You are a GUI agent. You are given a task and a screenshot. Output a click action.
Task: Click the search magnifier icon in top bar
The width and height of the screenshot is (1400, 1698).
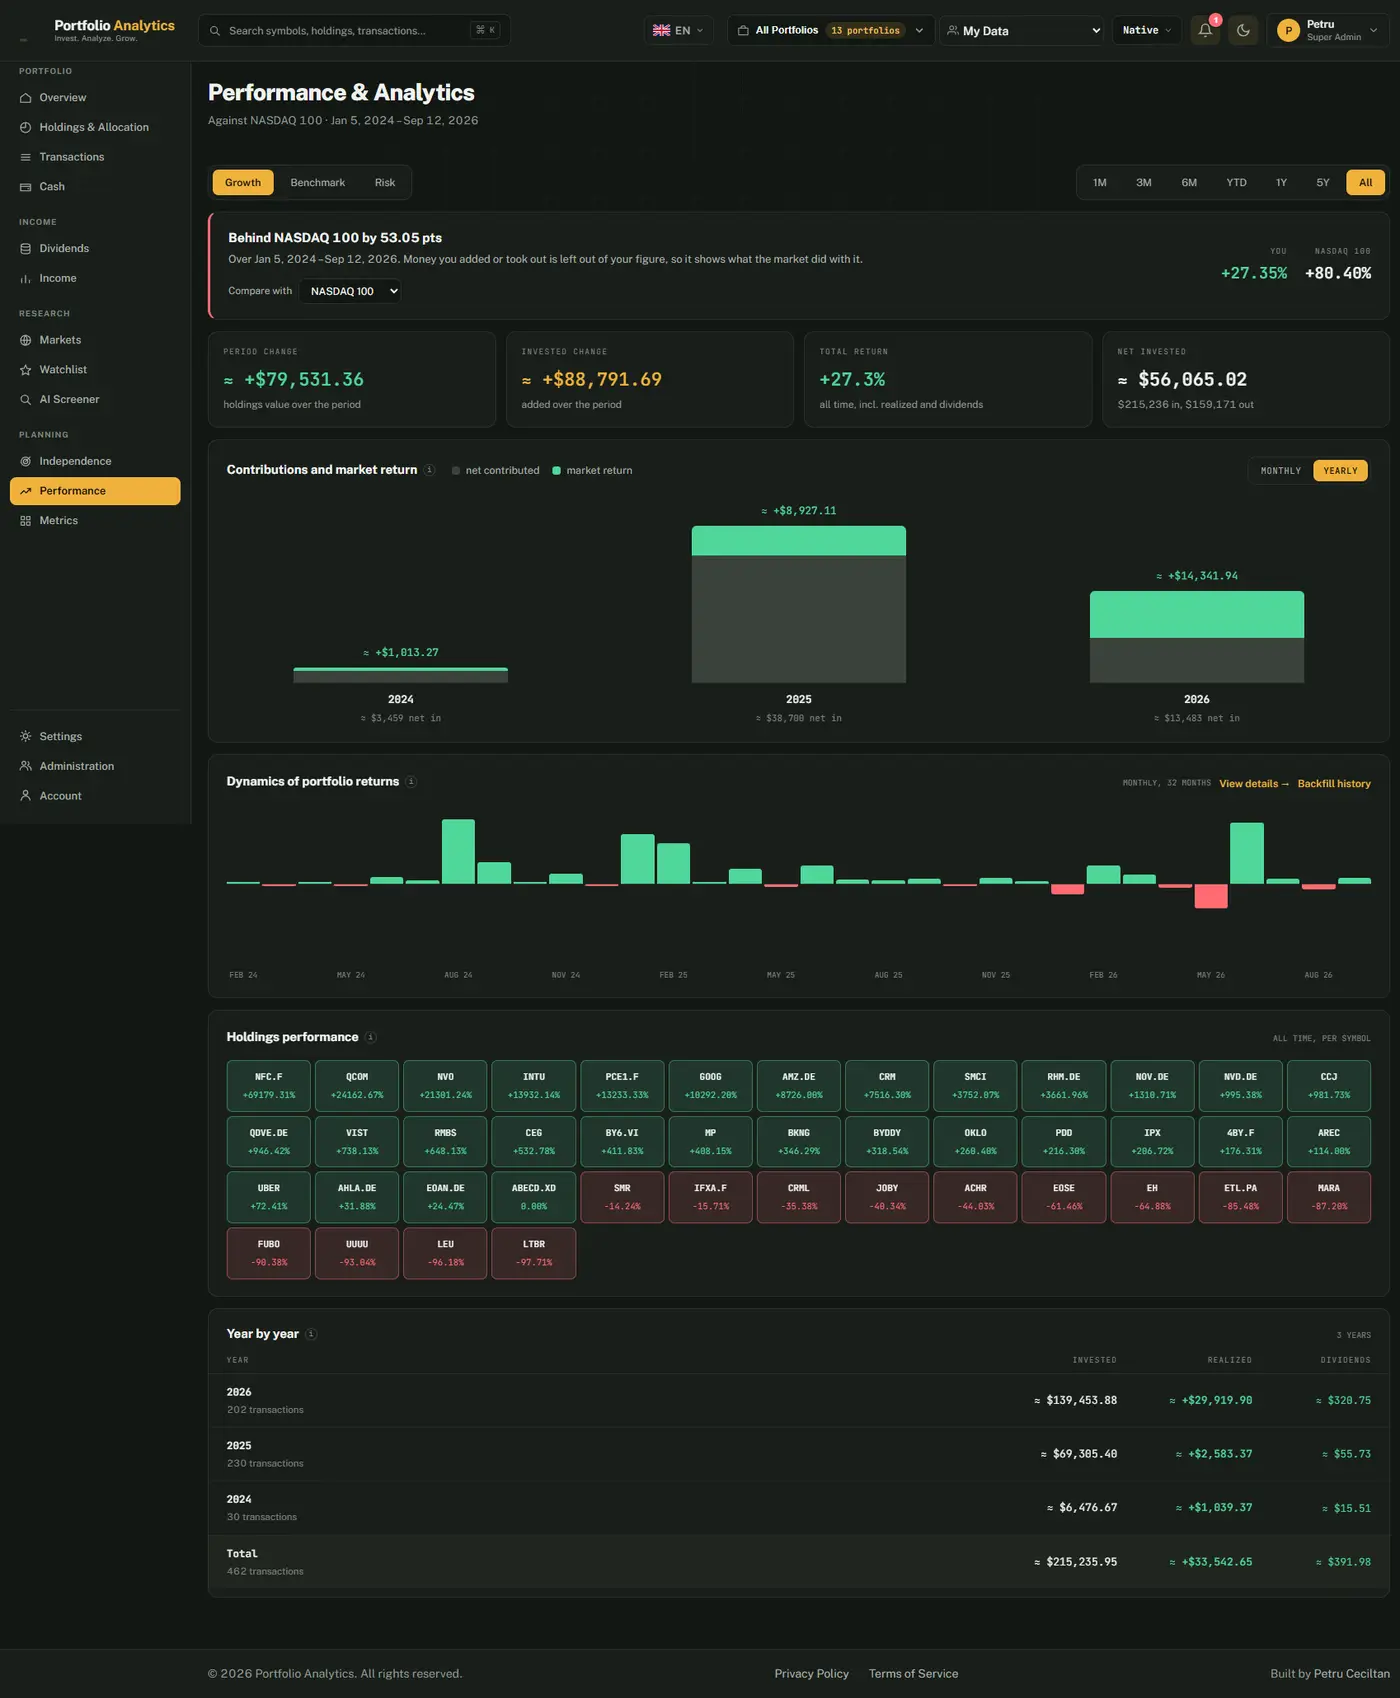(x=215, y=31)
